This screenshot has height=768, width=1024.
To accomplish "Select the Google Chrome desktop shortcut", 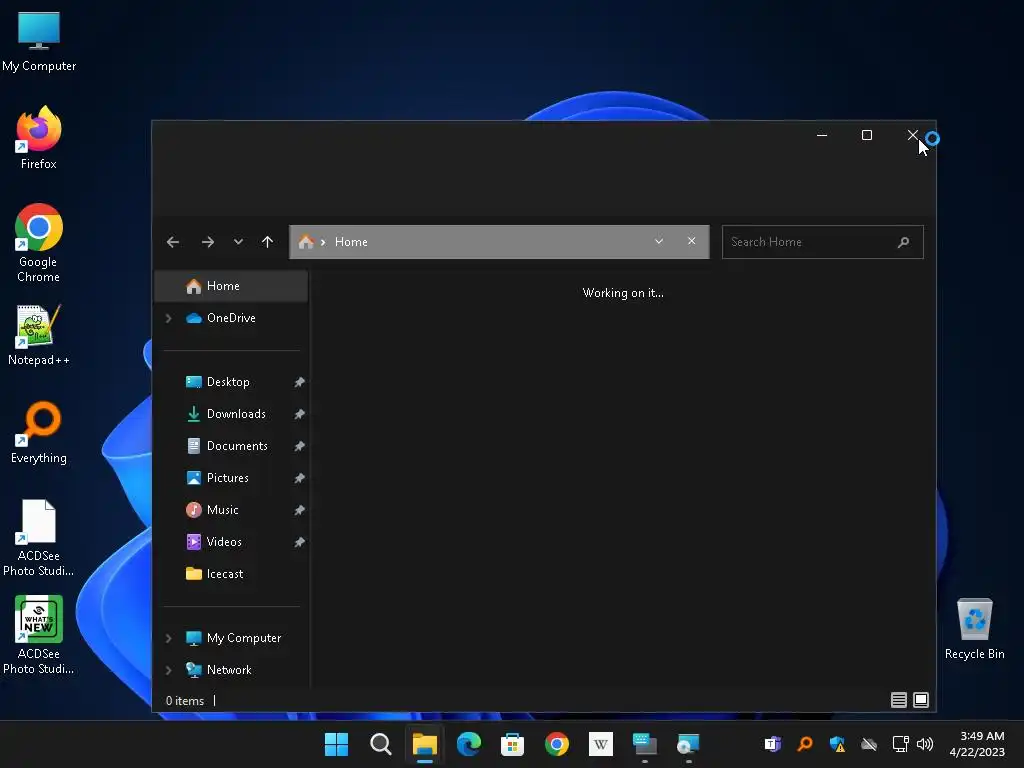I will [39, 244].
